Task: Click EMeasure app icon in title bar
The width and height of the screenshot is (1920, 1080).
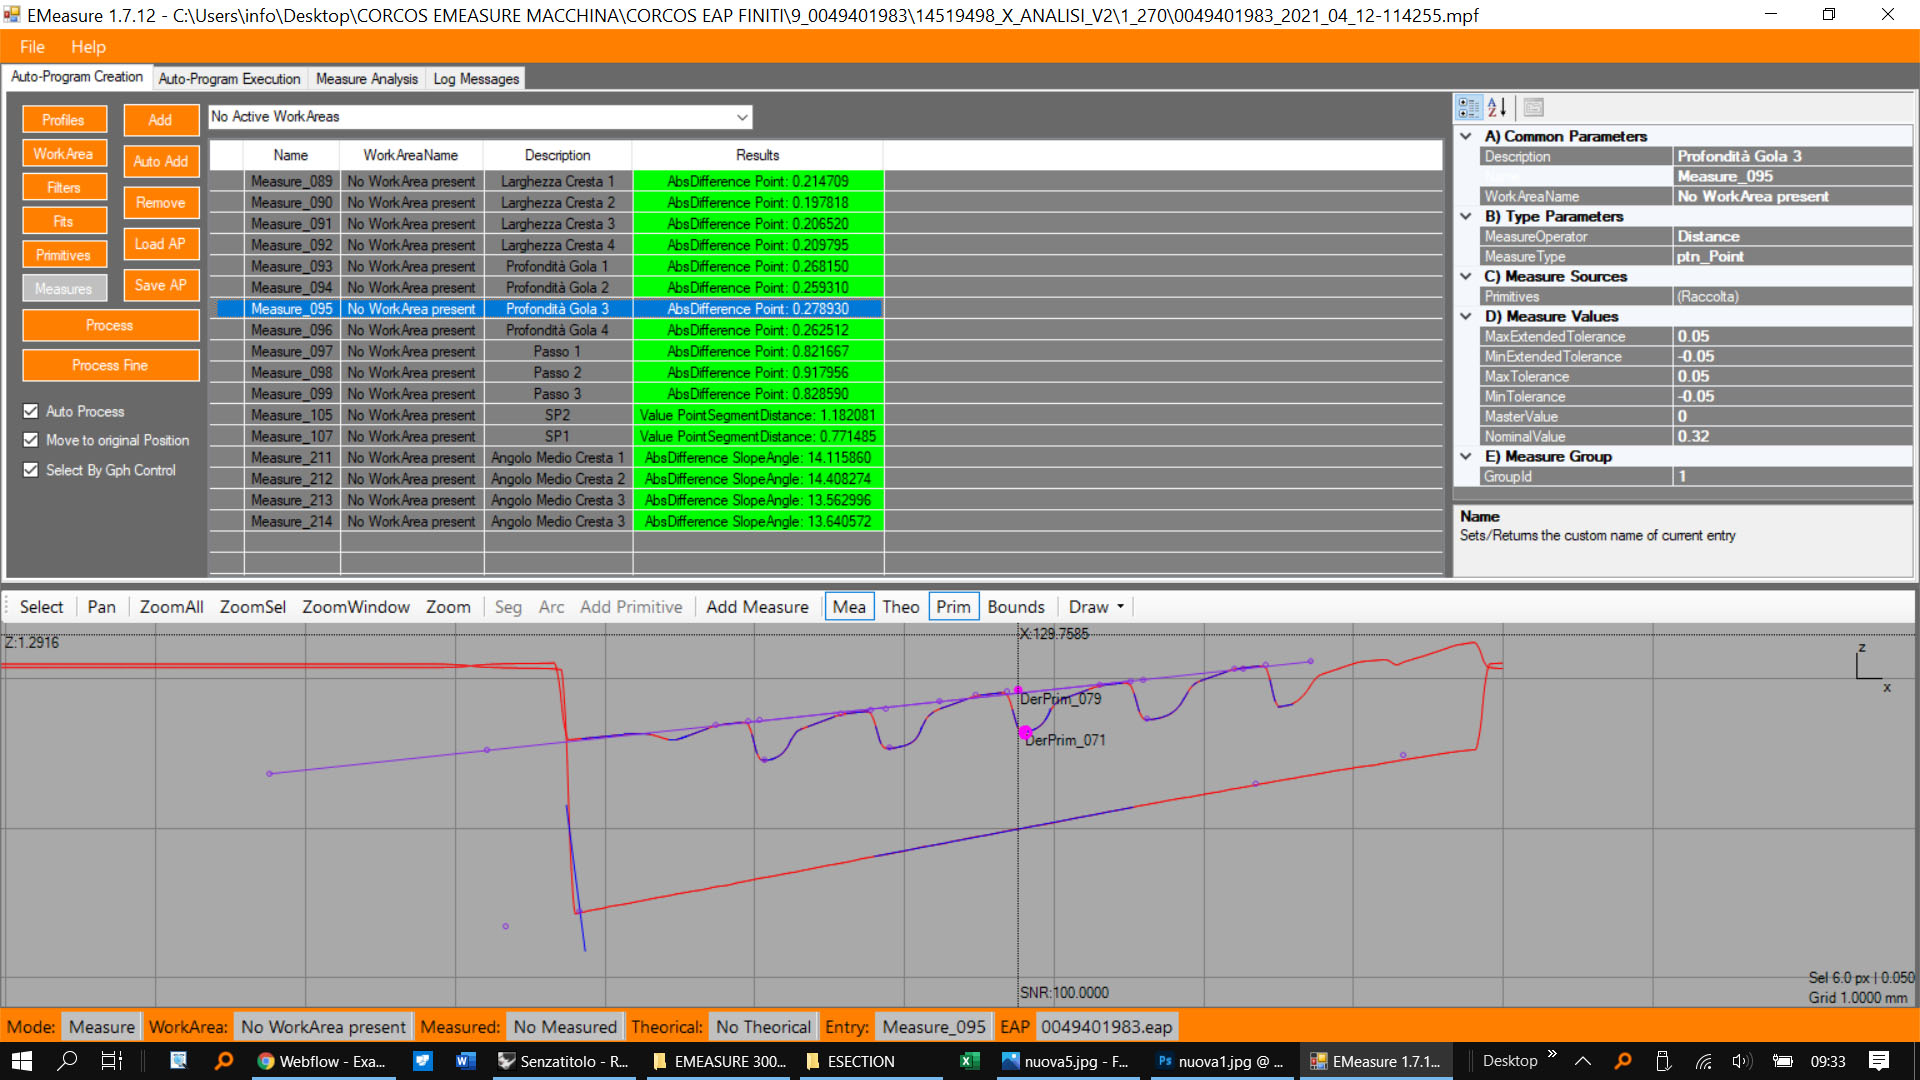Action: 12,15
